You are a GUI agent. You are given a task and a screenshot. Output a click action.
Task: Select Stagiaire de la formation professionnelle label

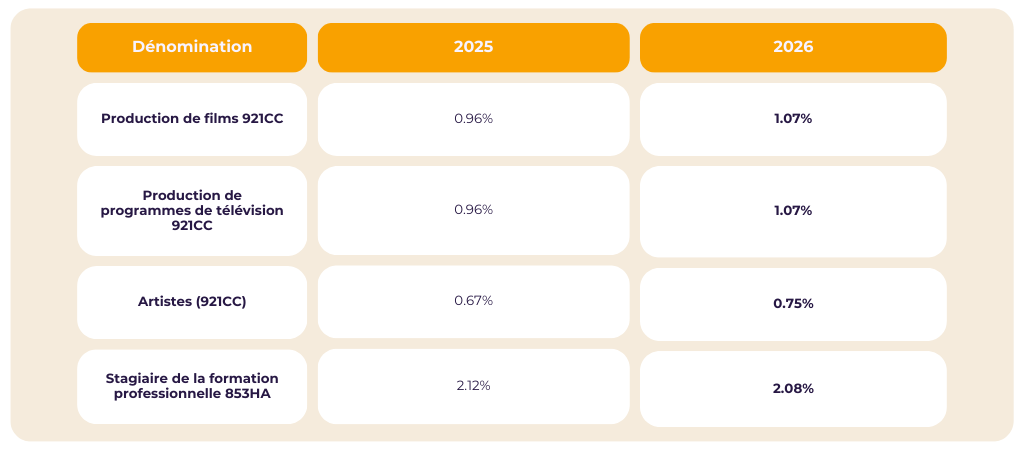point(192,386)
